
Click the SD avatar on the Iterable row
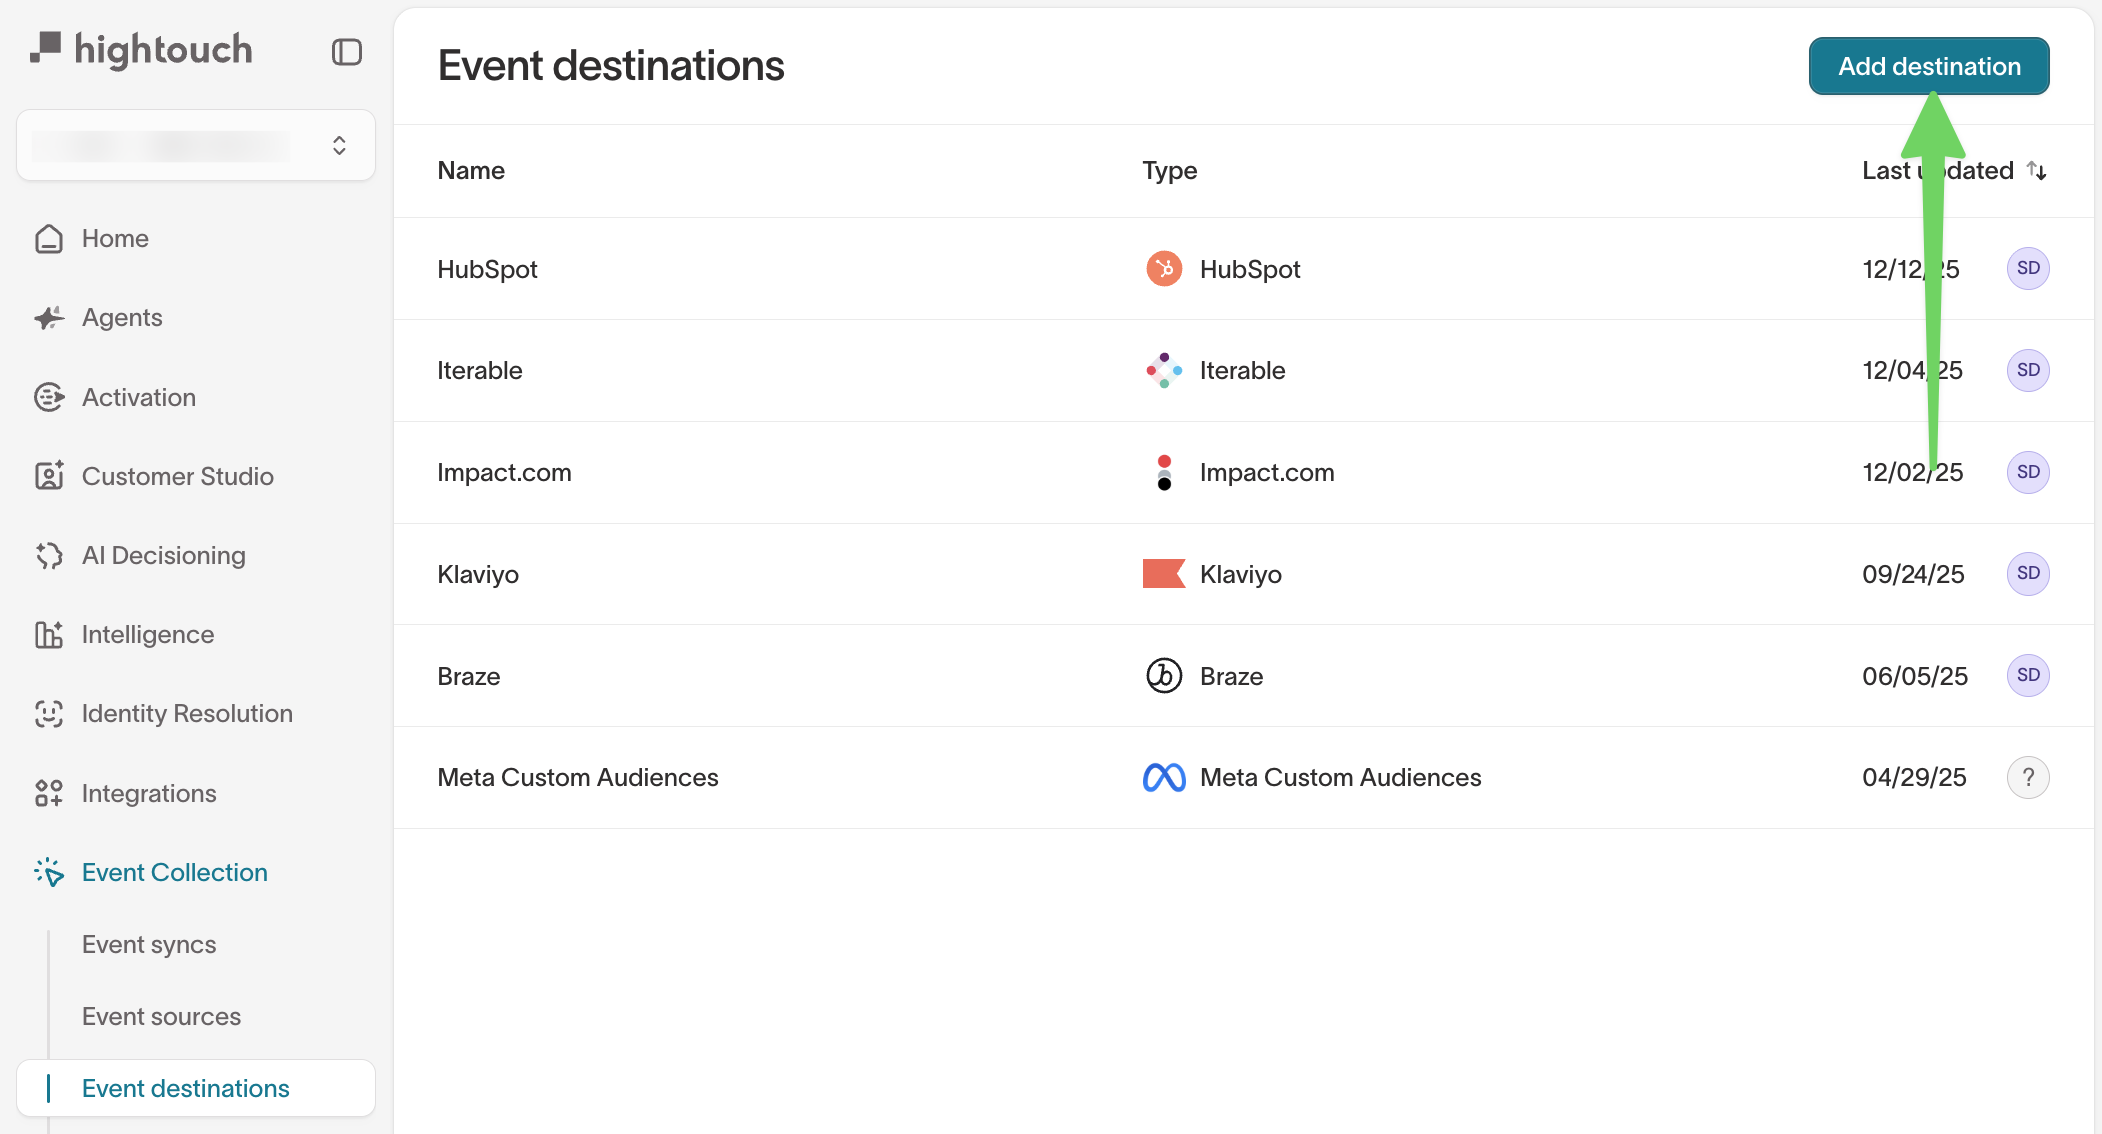2028,370
